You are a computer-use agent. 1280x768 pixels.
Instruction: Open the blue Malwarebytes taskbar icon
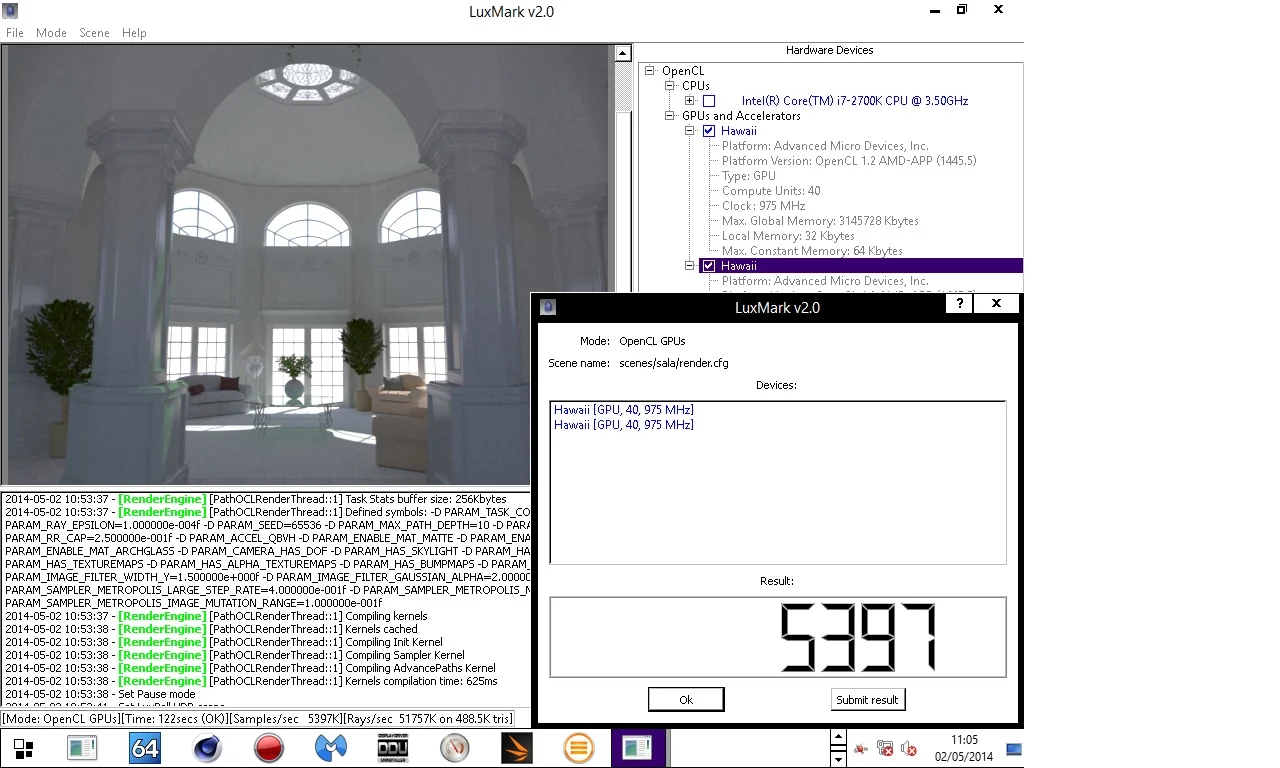[x=330, y=748]
